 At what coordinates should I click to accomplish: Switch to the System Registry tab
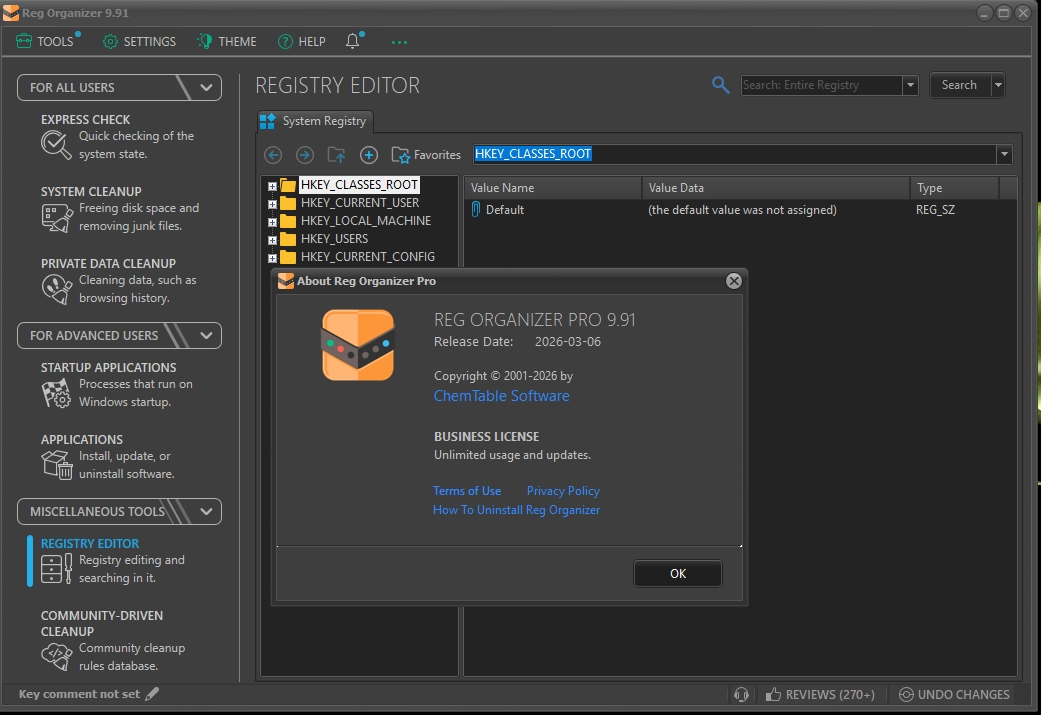315,121
